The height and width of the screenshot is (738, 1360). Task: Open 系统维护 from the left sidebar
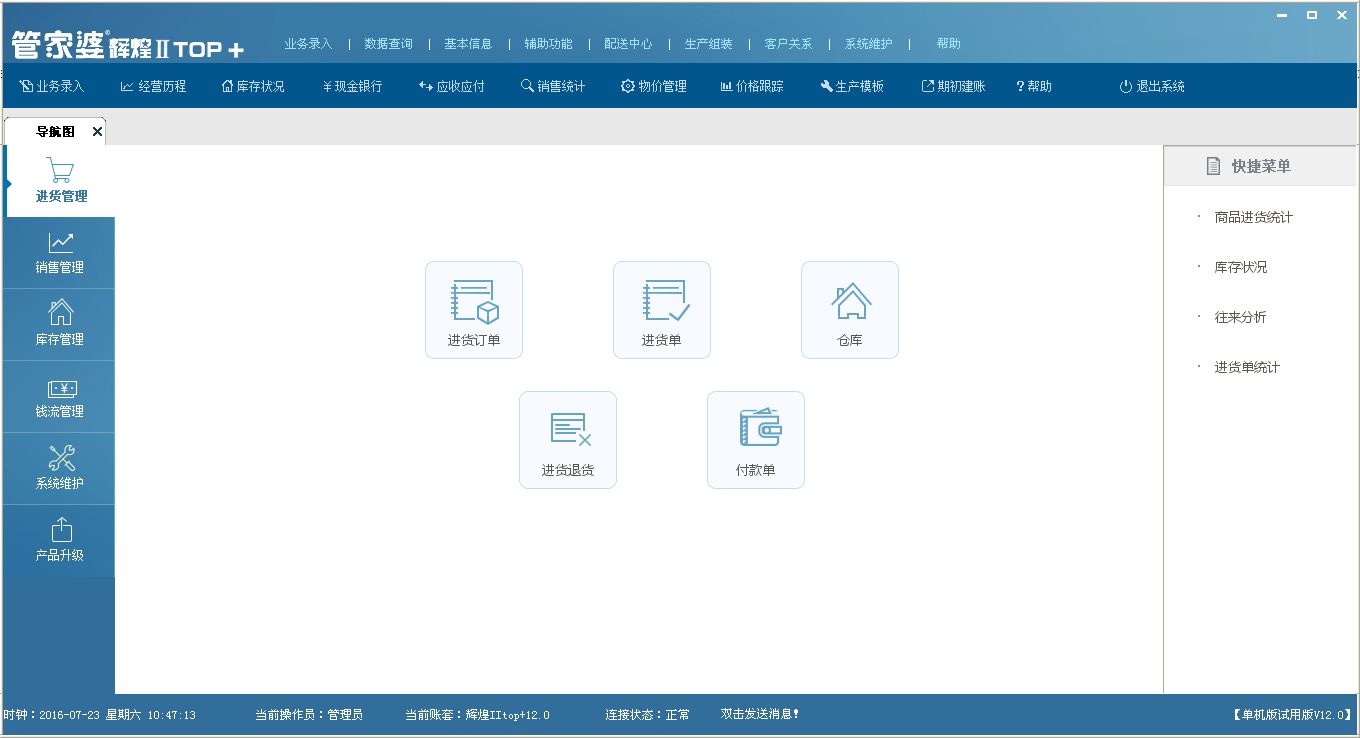[x=59, y=468]
